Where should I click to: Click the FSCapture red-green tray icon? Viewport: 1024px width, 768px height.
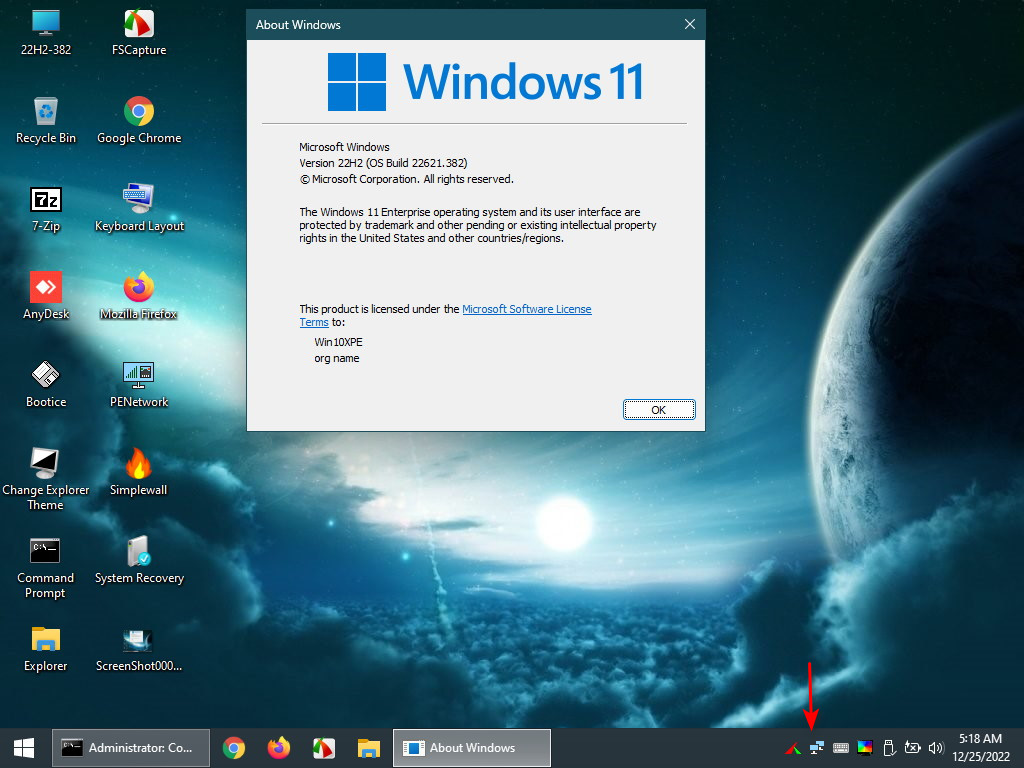793,748
